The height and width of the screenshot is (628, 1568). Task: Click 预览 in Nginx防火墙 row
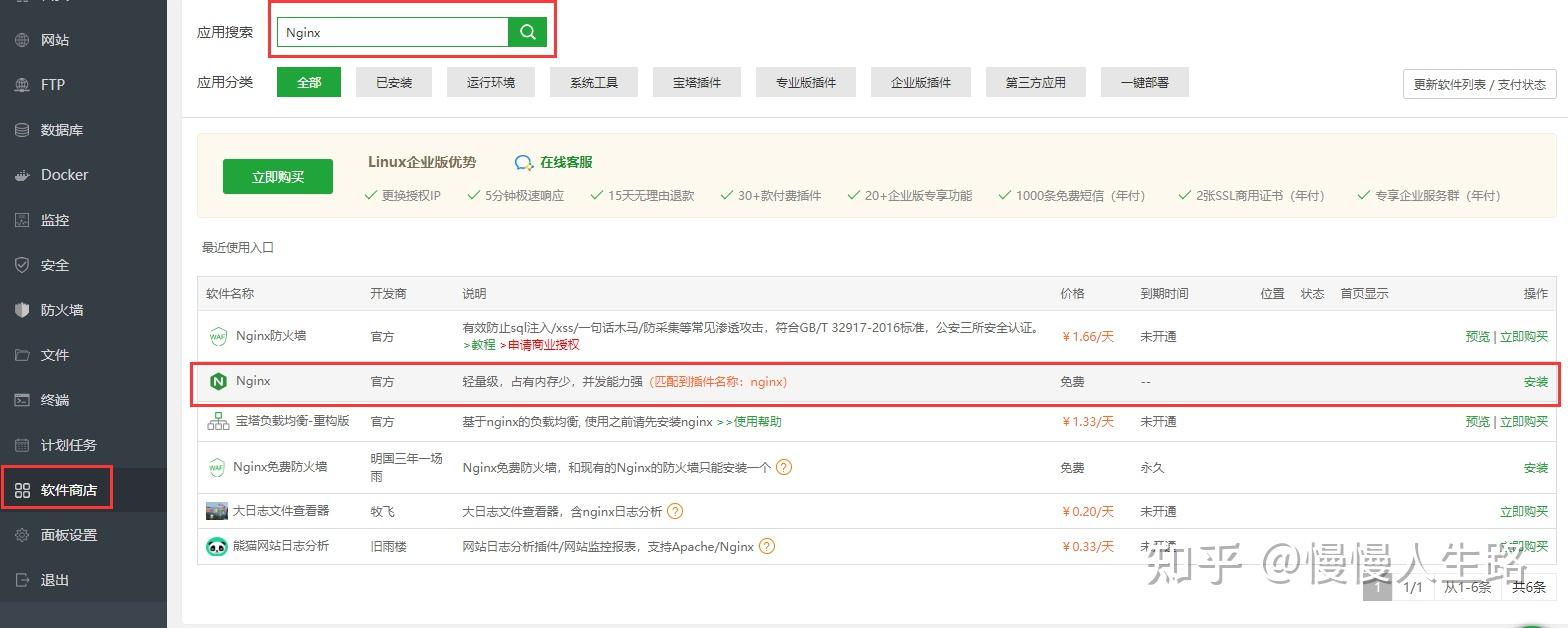[x=1477, y=336]
